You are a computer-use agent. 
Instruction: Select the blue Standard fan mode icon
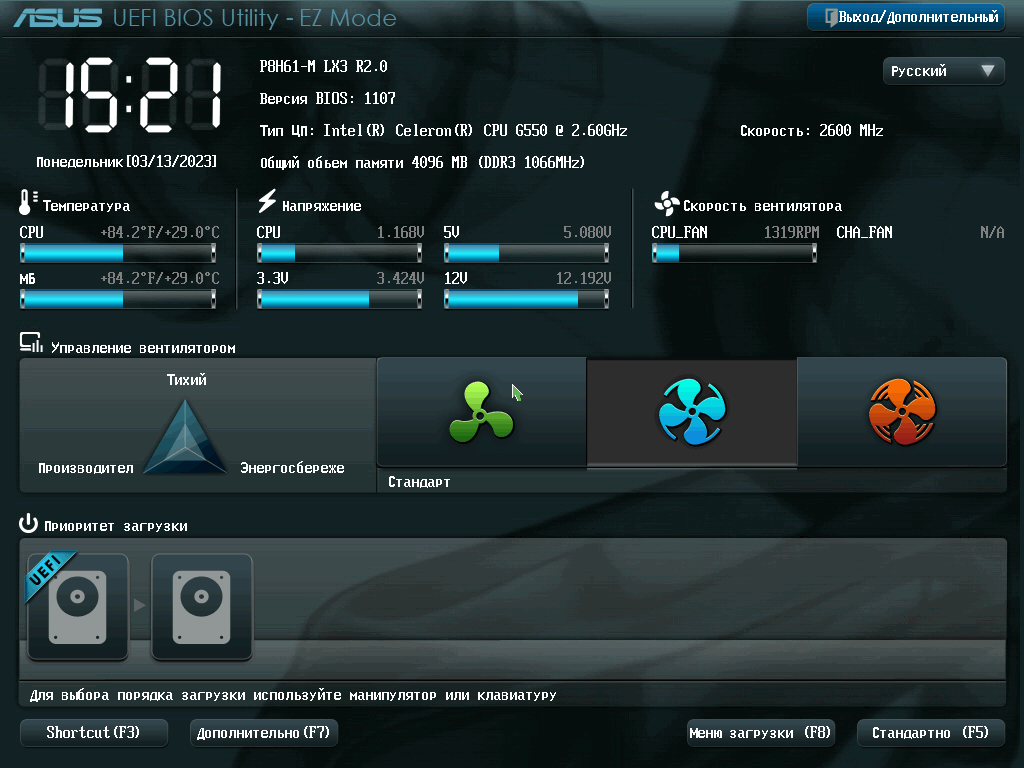point(692,412)
